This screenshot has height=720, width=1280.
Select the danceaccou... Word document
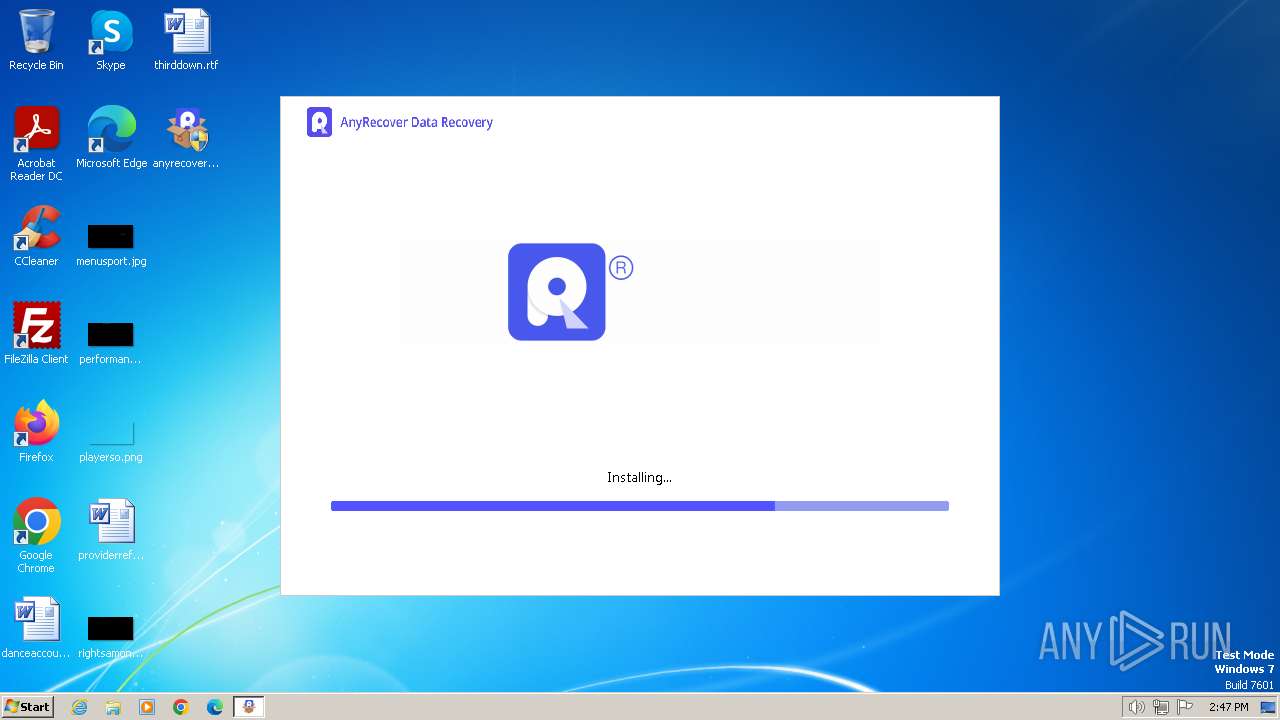click(36, 628)
